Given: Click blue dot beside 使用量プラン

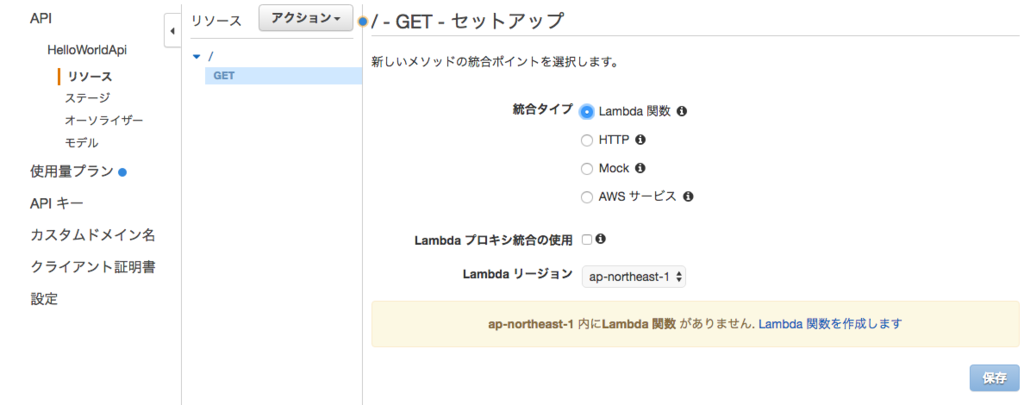Looking at the screenshot, I should coord(122,172).
